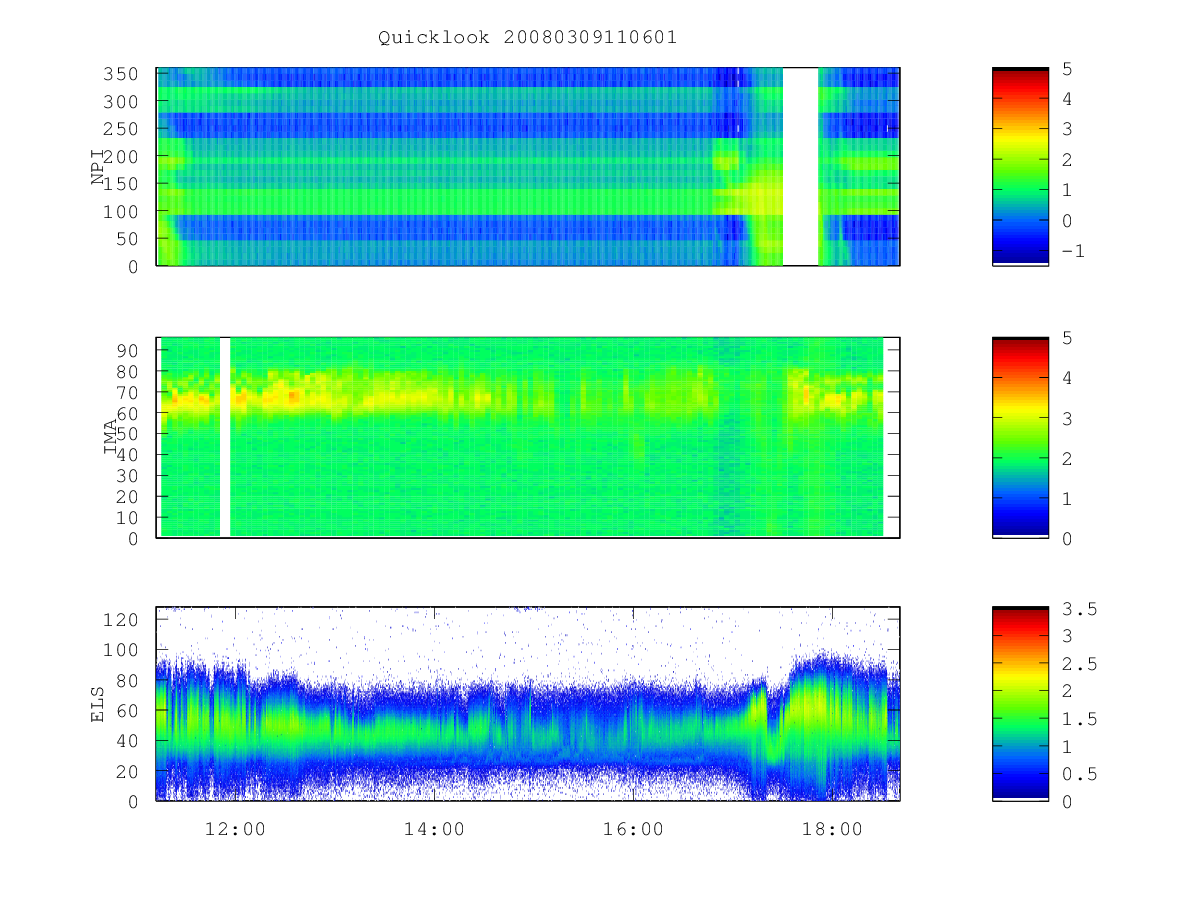Select the 12:00 time tick label
This screenshot has height=900, width=1200.
click(x=235, y=830)
